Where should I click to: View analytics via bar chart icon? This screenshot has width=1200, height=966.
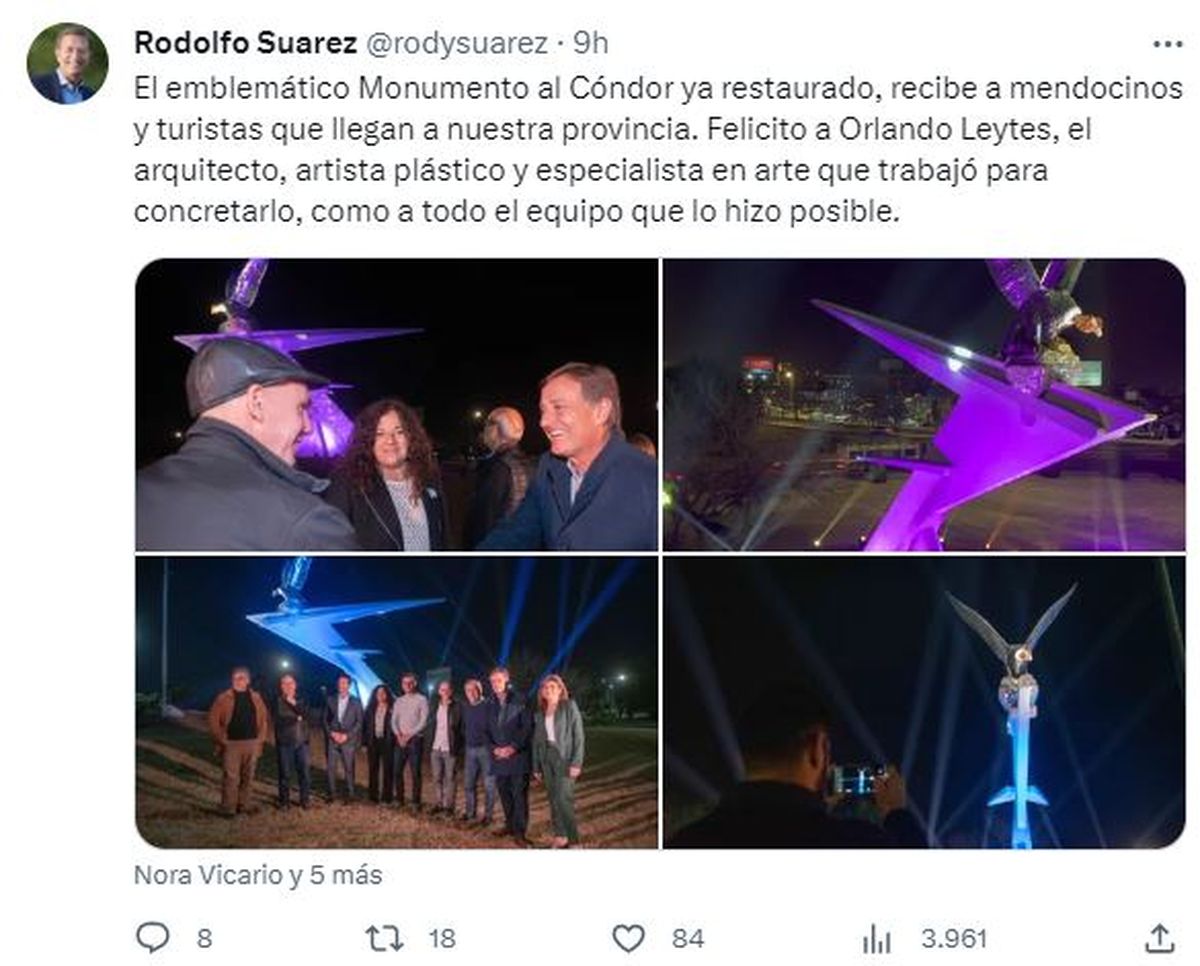point(877,938)
